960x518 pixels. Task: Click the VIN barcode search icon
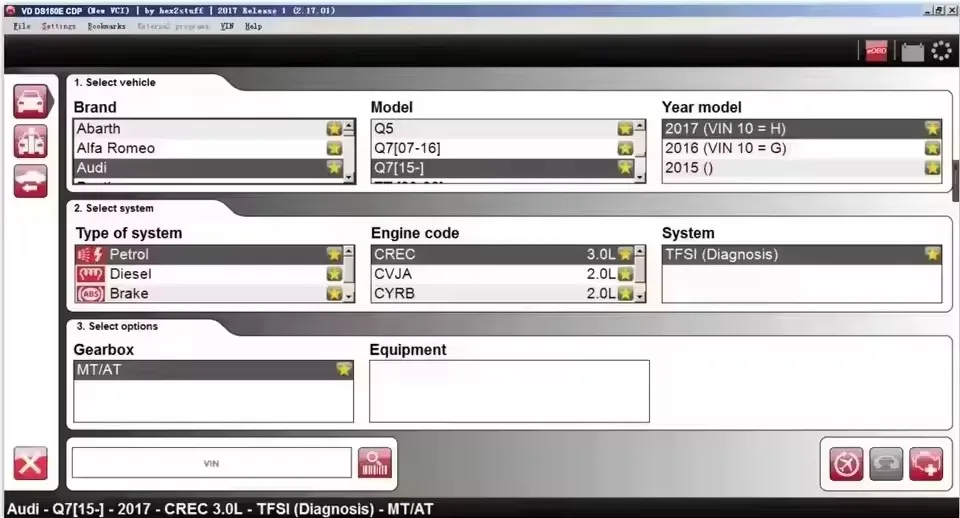(x=375, y=463)
